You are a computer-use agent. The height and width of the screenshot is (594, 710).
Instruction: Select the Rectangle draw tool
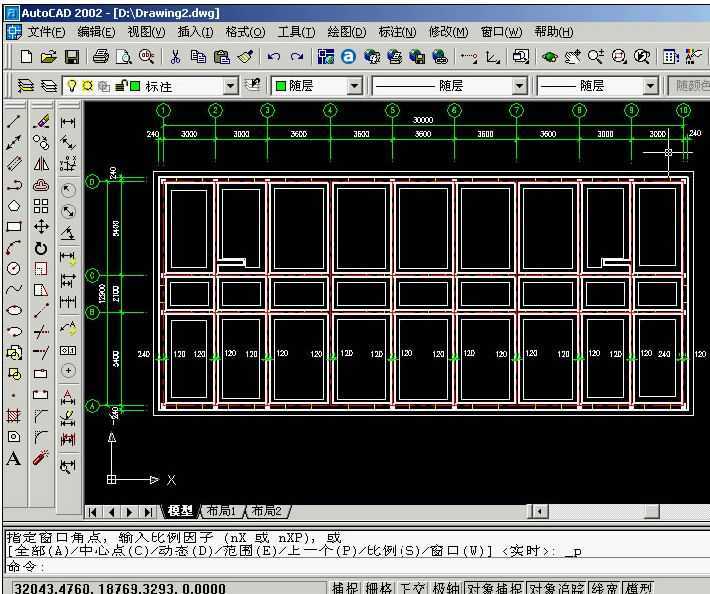pos(14,227)
